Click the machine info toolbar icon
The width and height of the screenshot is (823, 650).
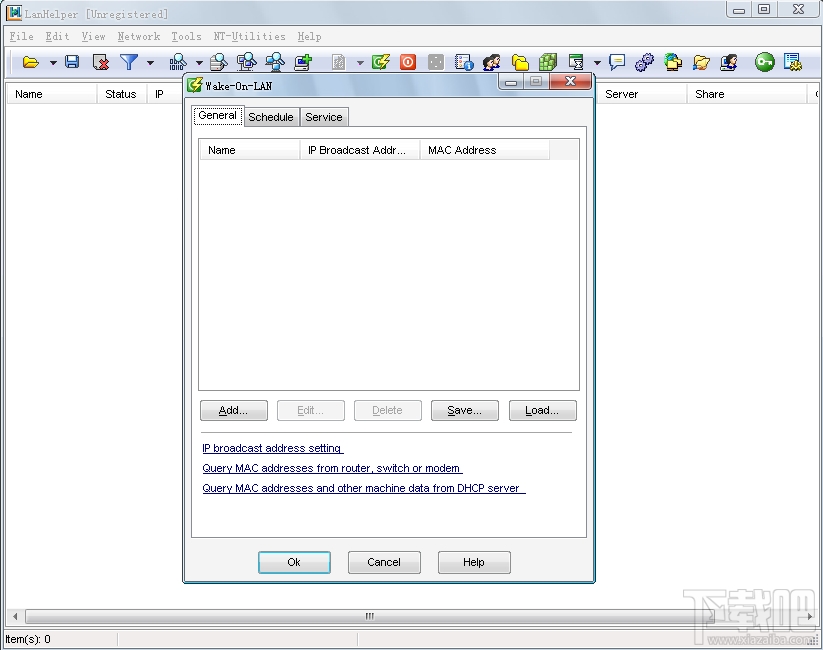pos(463,62)
